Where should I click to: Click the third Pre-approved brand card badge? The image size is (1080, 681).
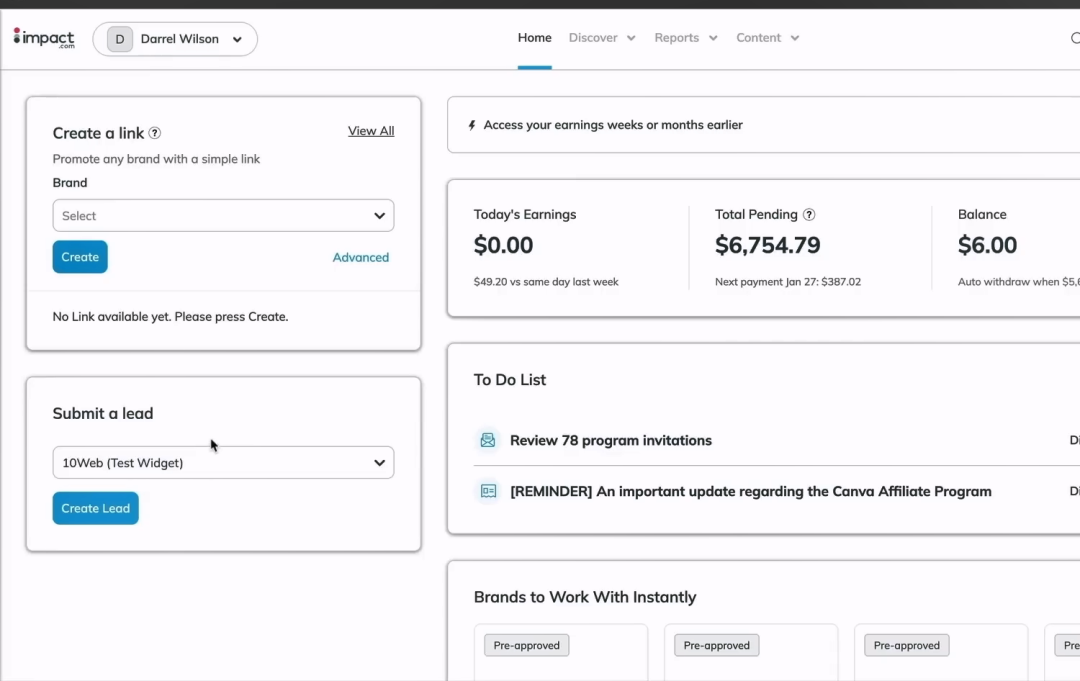[907, 645]
